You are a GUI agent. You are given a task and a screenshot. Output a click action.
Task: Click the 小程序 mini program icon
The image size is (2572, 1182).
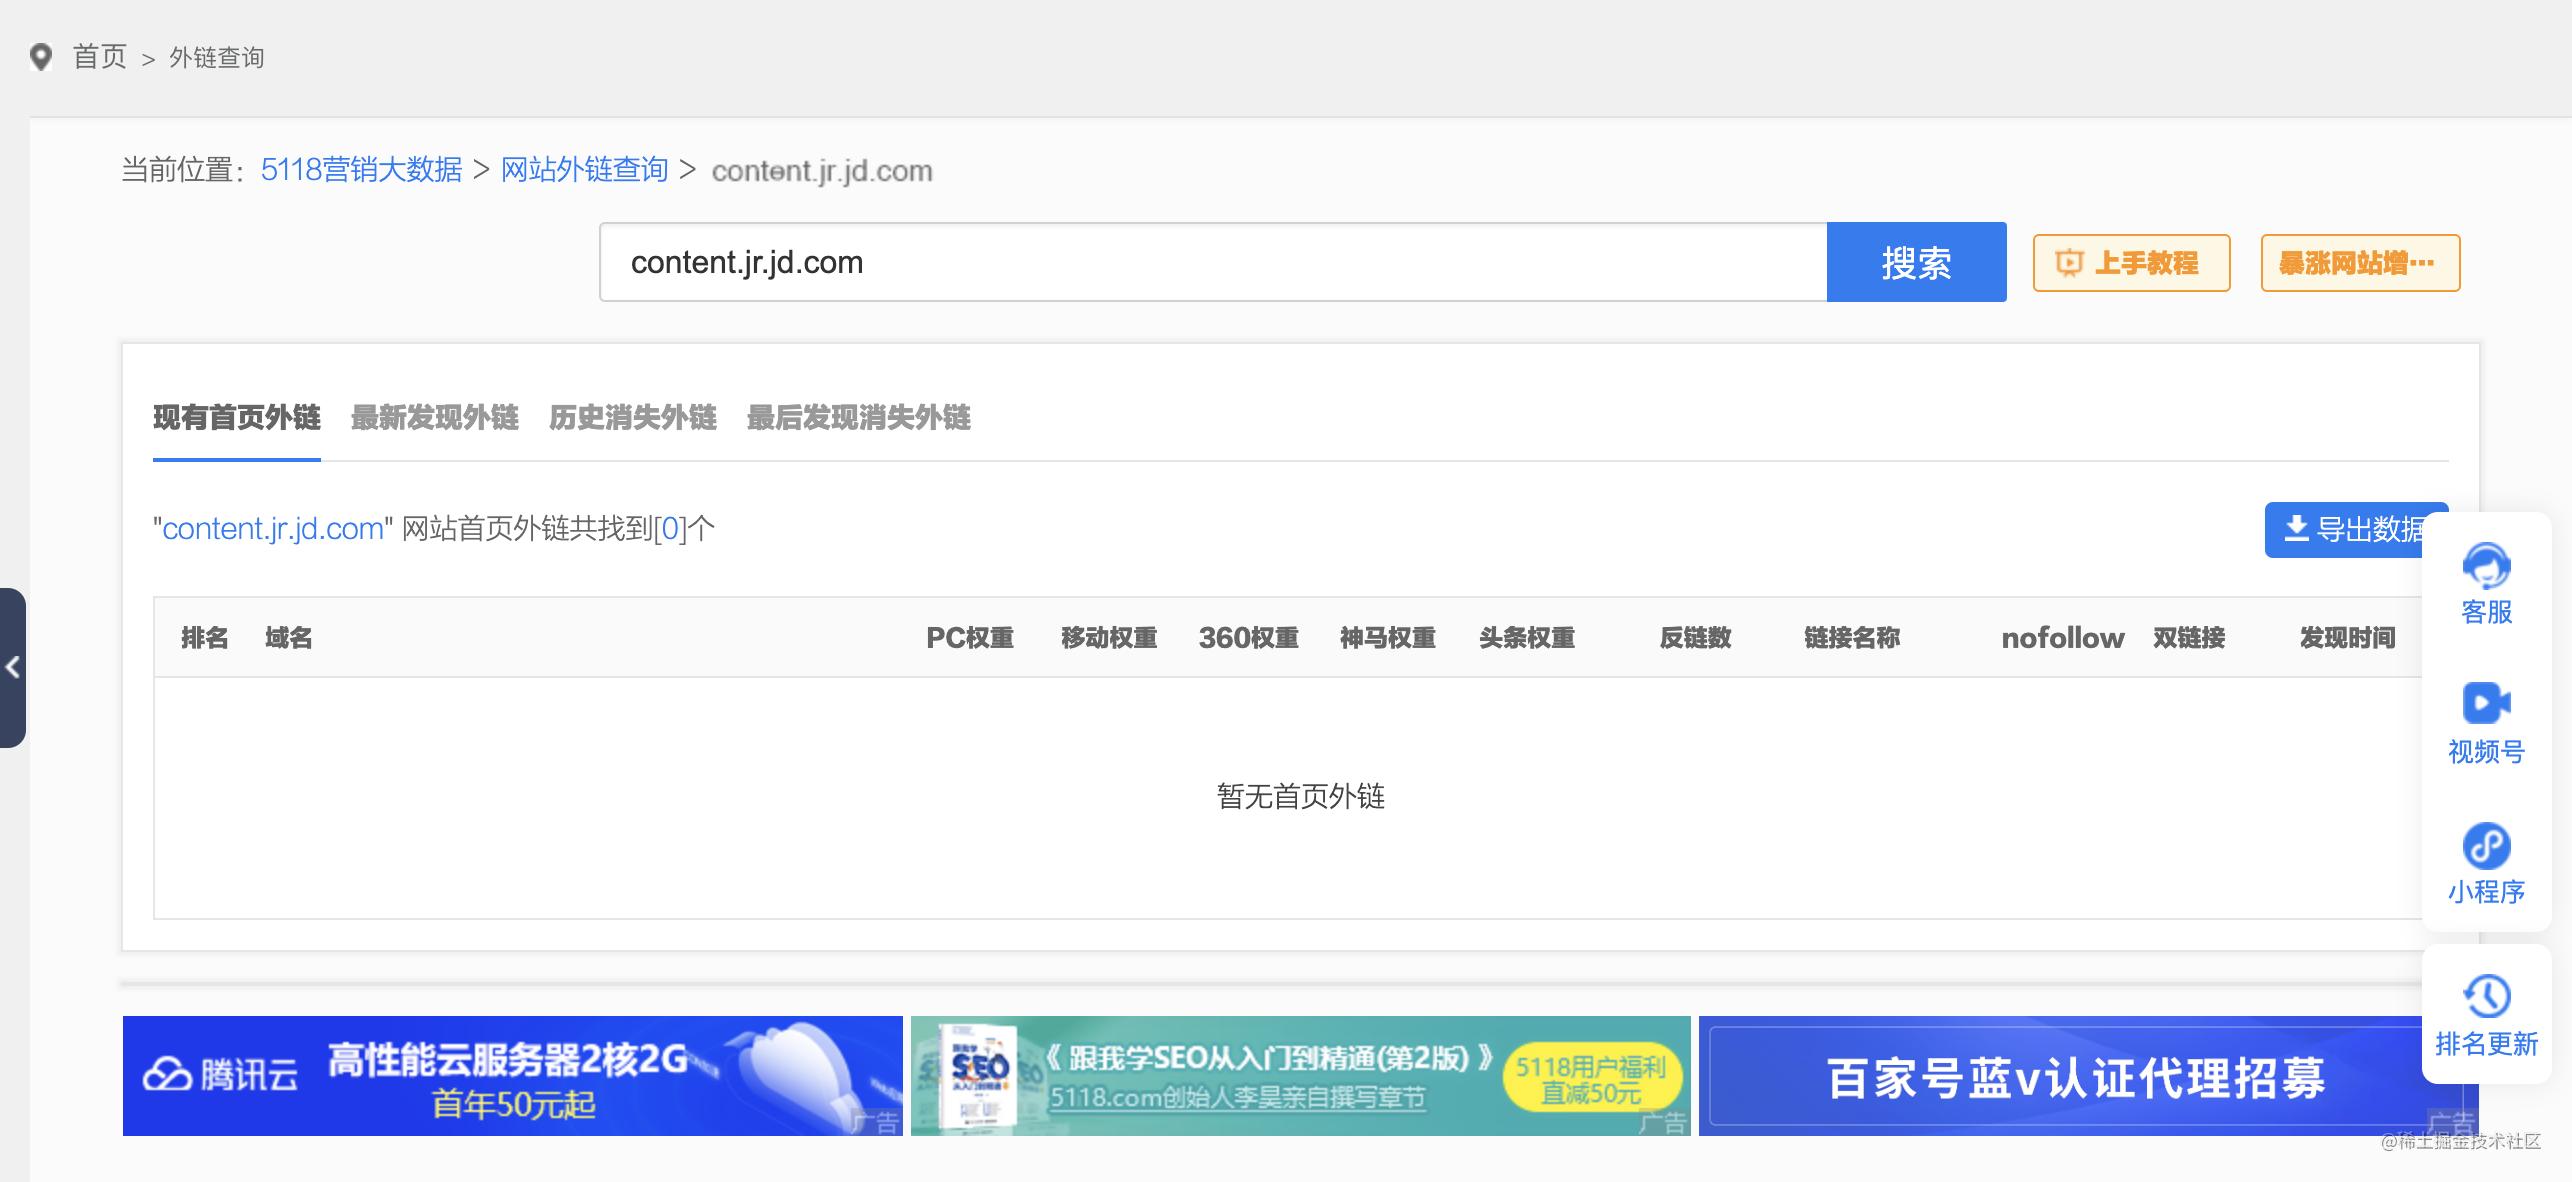tap(2486, 848)
